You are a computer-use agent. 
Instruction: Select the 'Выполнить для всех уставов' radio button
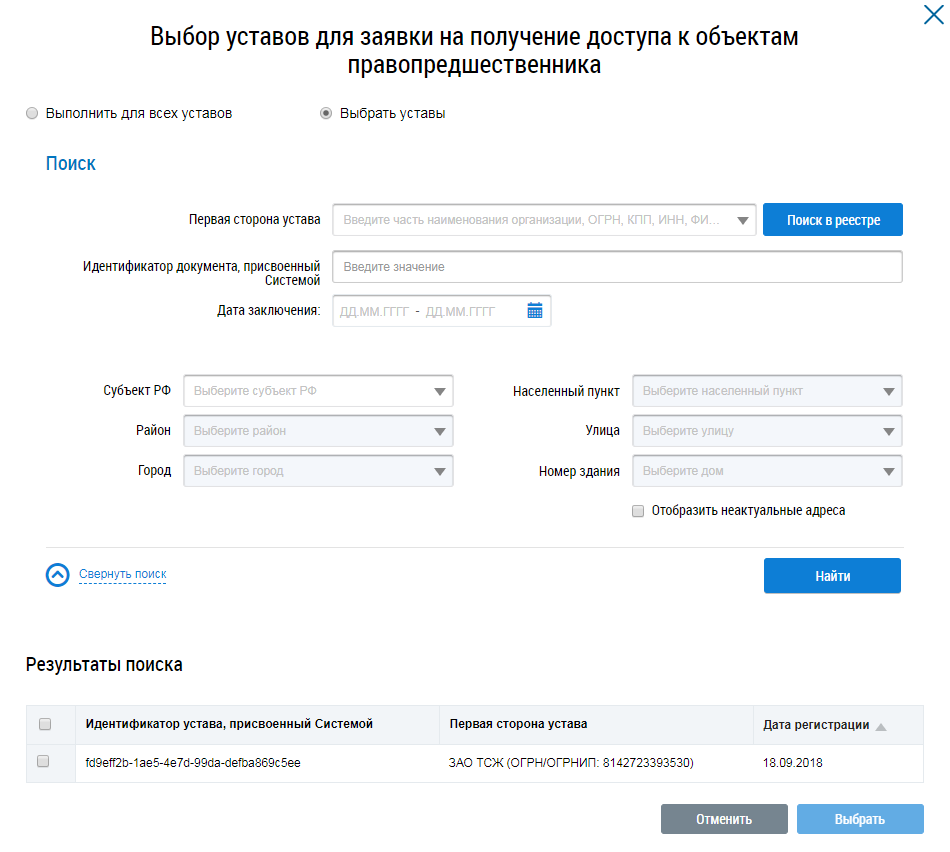coord(32,114)
